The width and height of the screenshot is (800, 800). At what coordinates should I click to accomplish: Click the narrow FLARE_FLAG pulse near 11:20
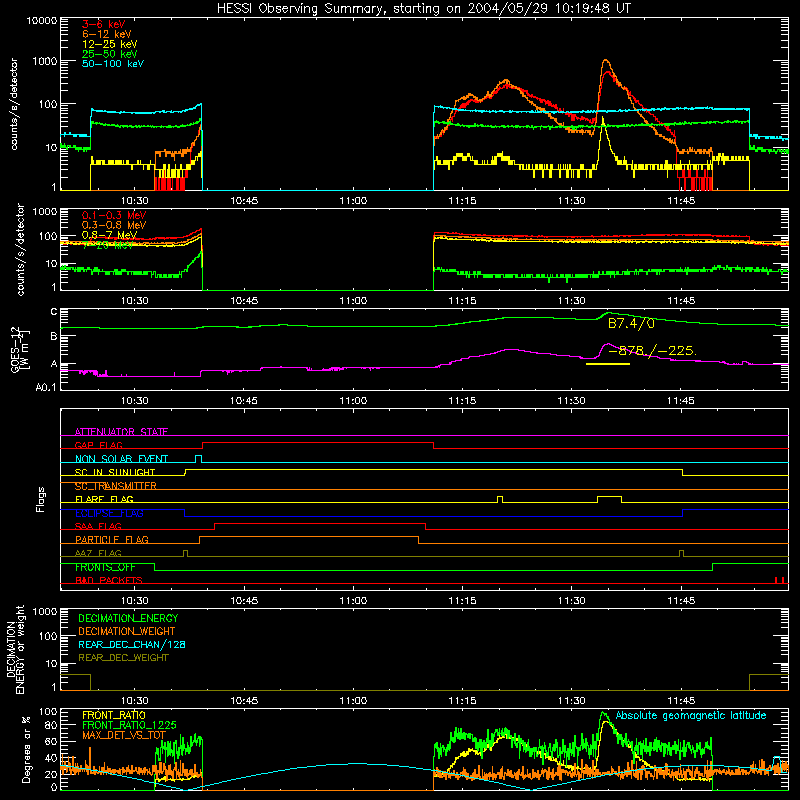[500, 499]
